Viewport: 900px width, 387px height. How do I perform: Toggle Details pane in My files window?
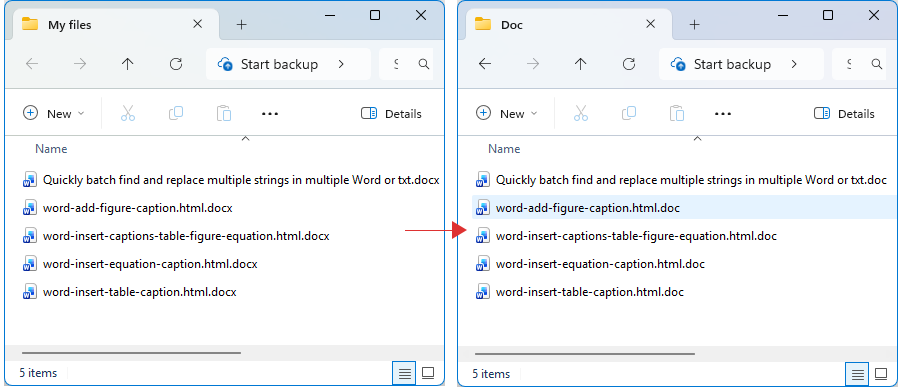(391, 114)
